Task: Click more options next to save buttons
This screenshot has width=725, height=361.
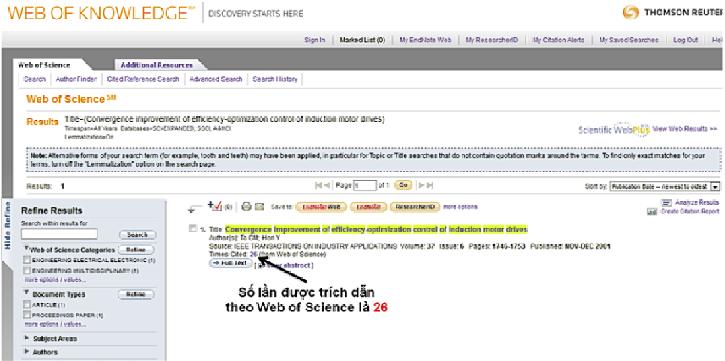Action: [461, 207]
